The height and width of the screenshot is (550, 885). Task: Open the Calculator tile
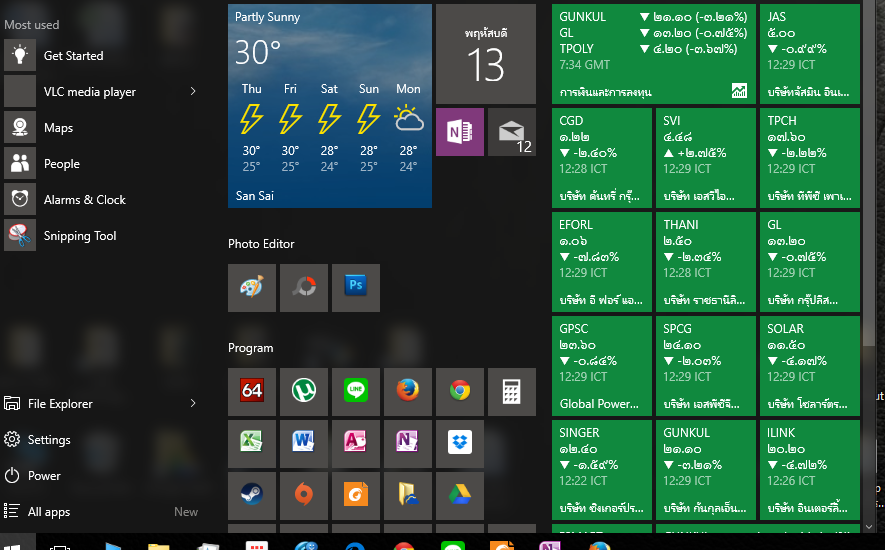(511, 392)
